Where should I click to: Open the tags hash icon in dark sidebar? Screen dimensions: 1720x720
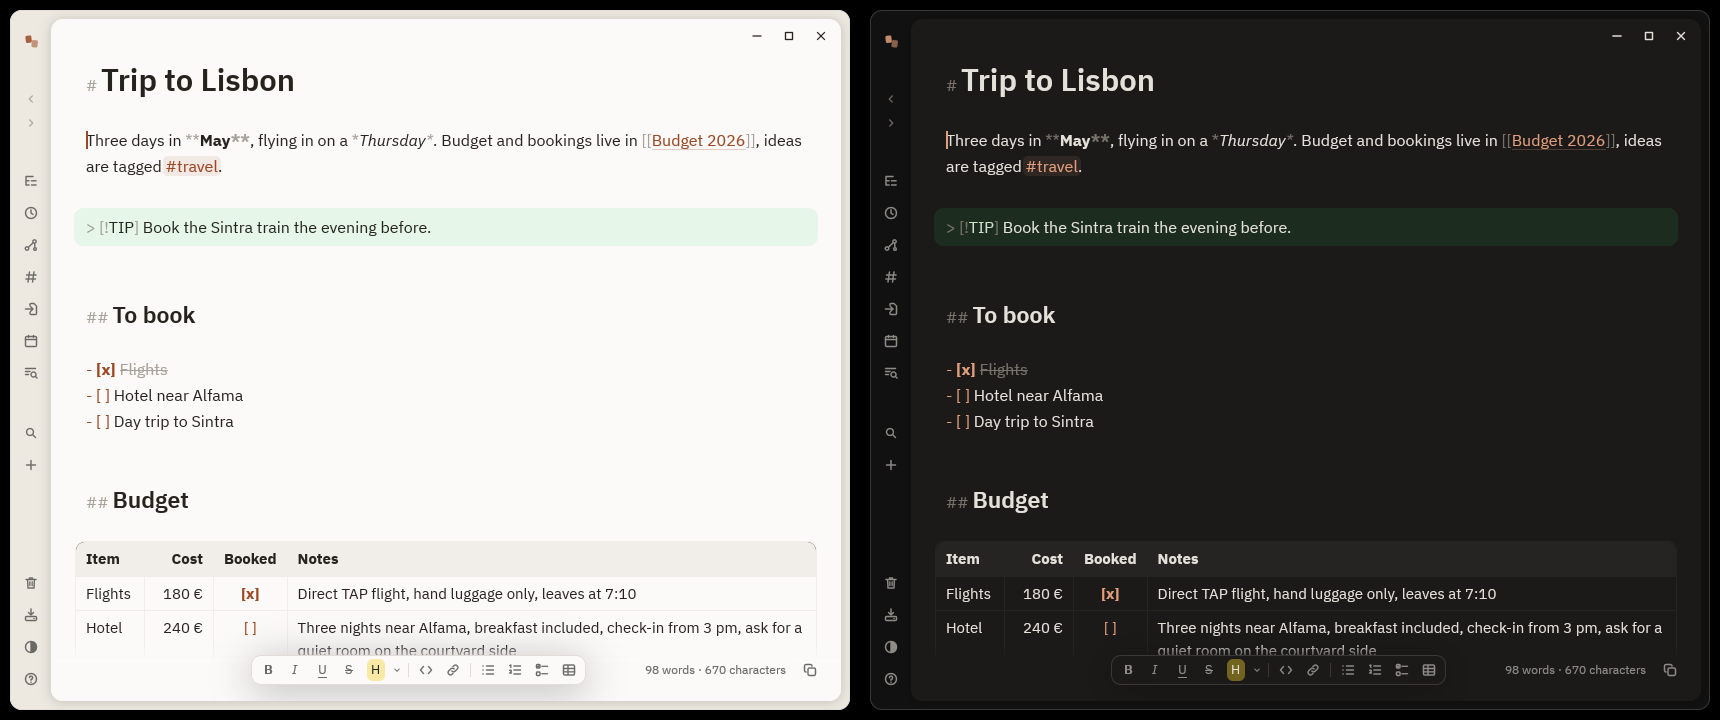[891, 277]
